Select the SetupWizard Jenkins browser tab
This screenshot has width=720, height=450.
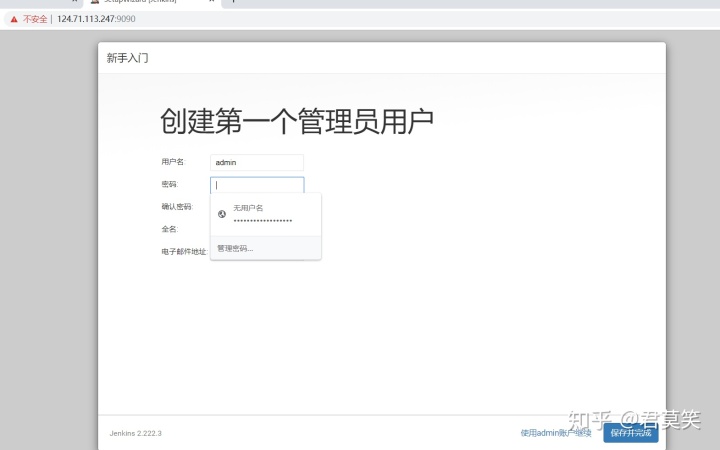[x=152, y=2]
